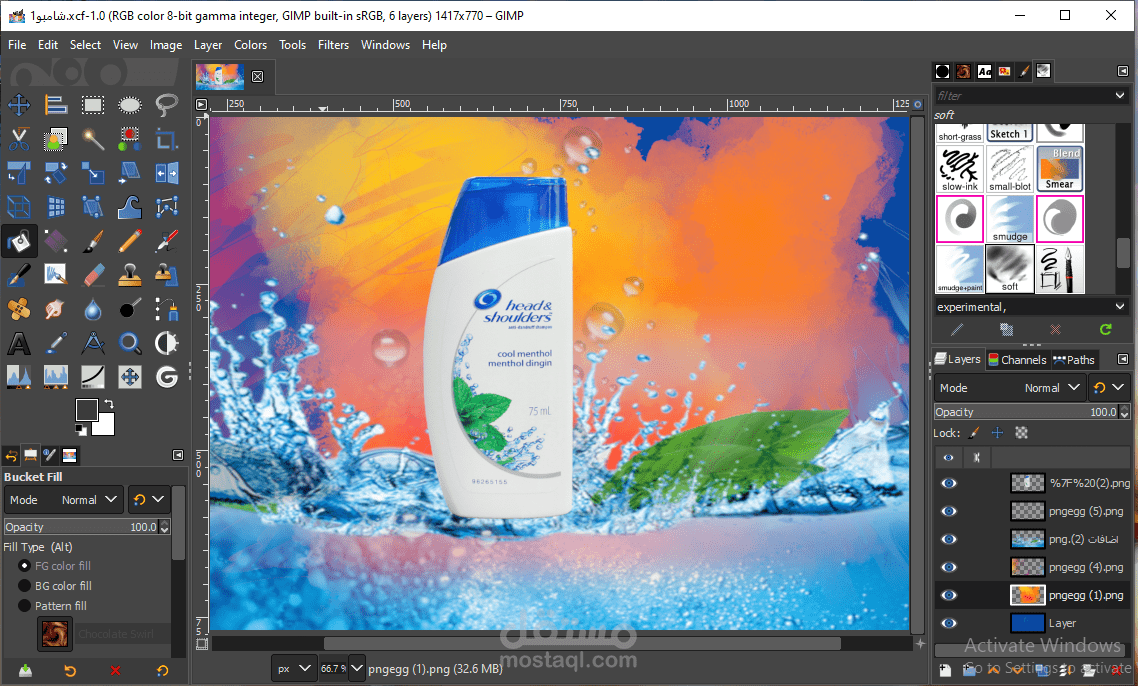Viewport: 1138px width, 686px height.
Task: Select the Rectangle Select tool
Action: tap(93, 105)
